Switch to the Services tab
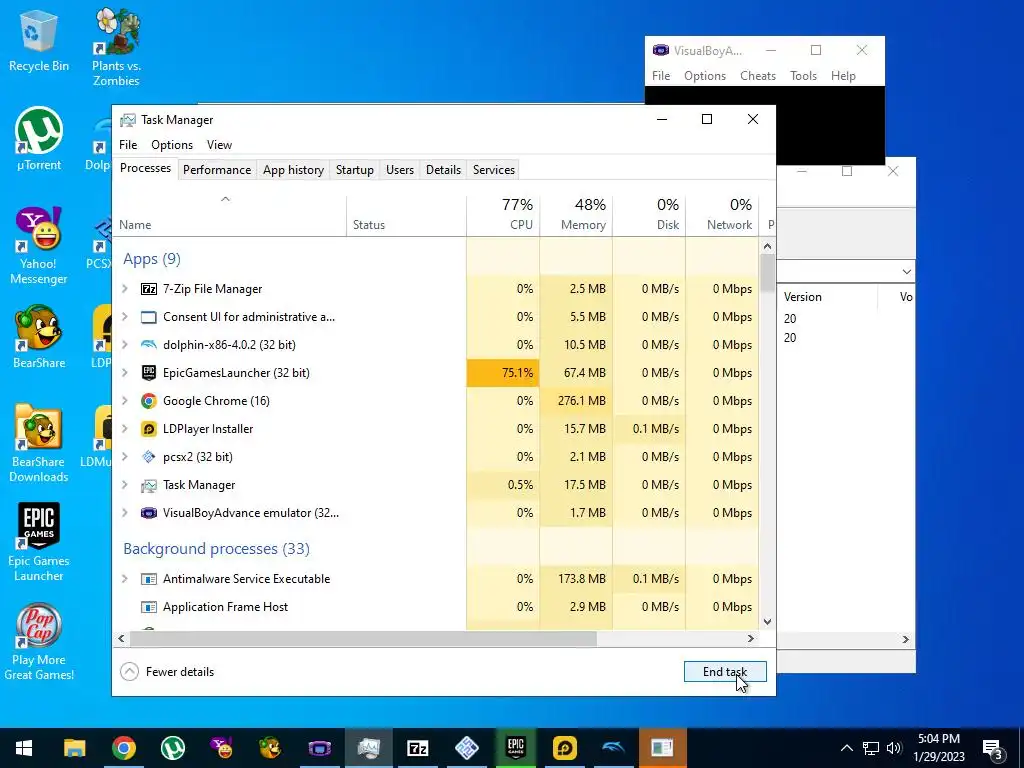Image resolution: width=1024 pixels, height=768 pixels. (x=494, y=170)
